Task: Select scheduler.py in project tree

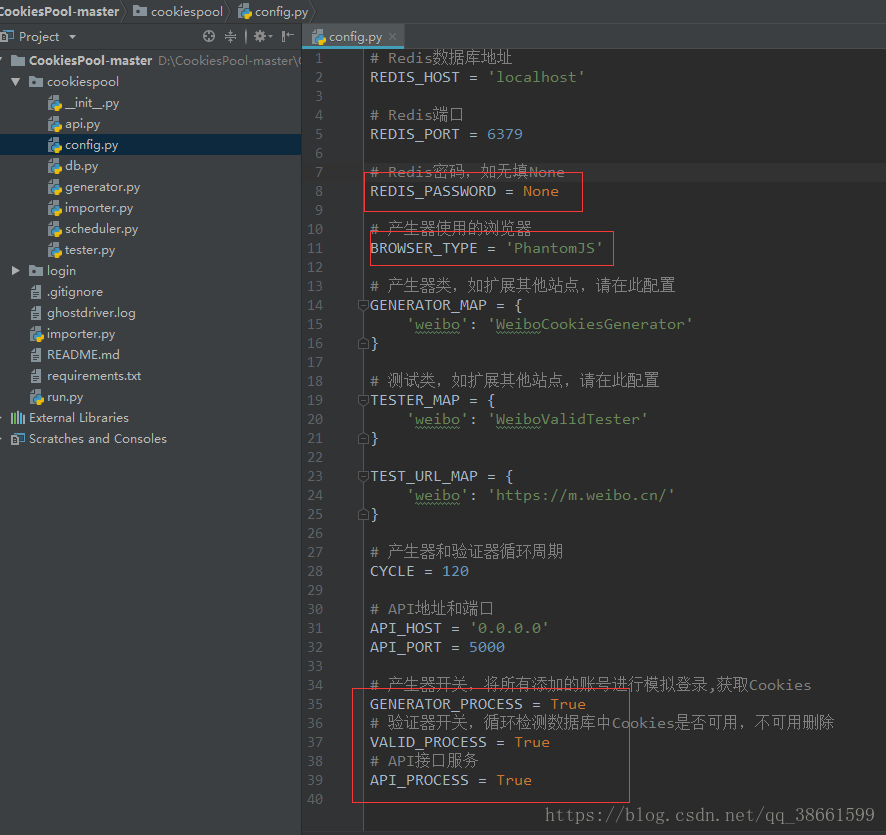Action: pyautogui.click(x=101, y=228)
